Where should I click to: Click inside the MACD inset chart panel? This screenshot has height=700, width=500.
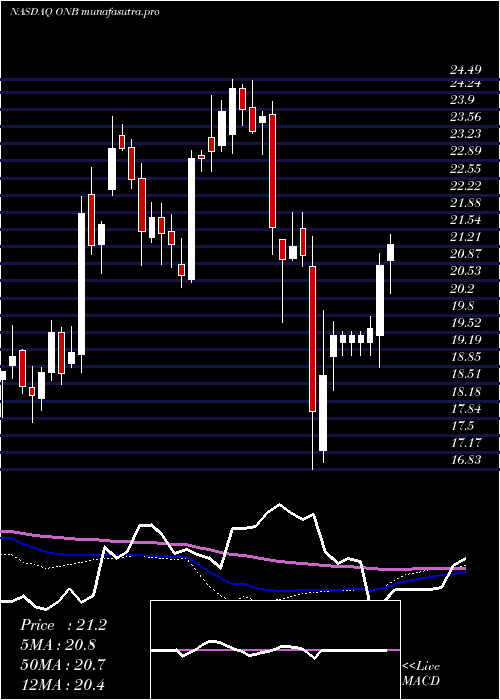[x=275, y=650]
